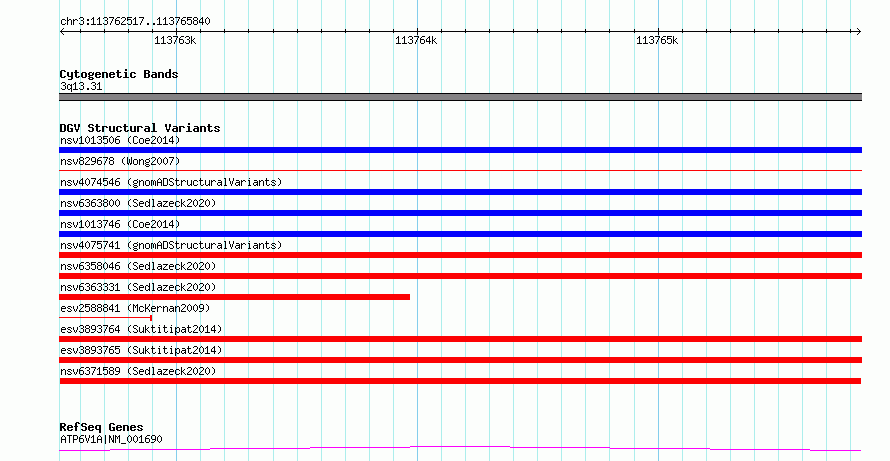Open nsv1013746 (Coe2014) label
This screenshot has height=461, width=890.
click(x=120, y=224)
